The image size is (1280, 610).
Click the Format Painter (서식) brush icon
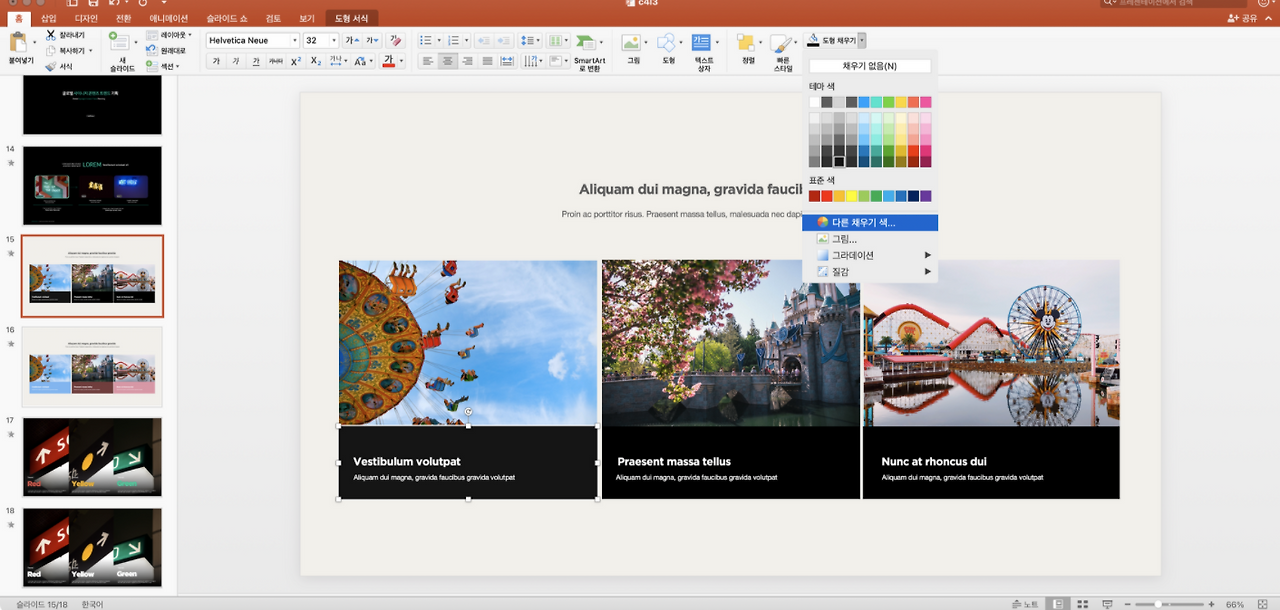[x=50, y=66]
